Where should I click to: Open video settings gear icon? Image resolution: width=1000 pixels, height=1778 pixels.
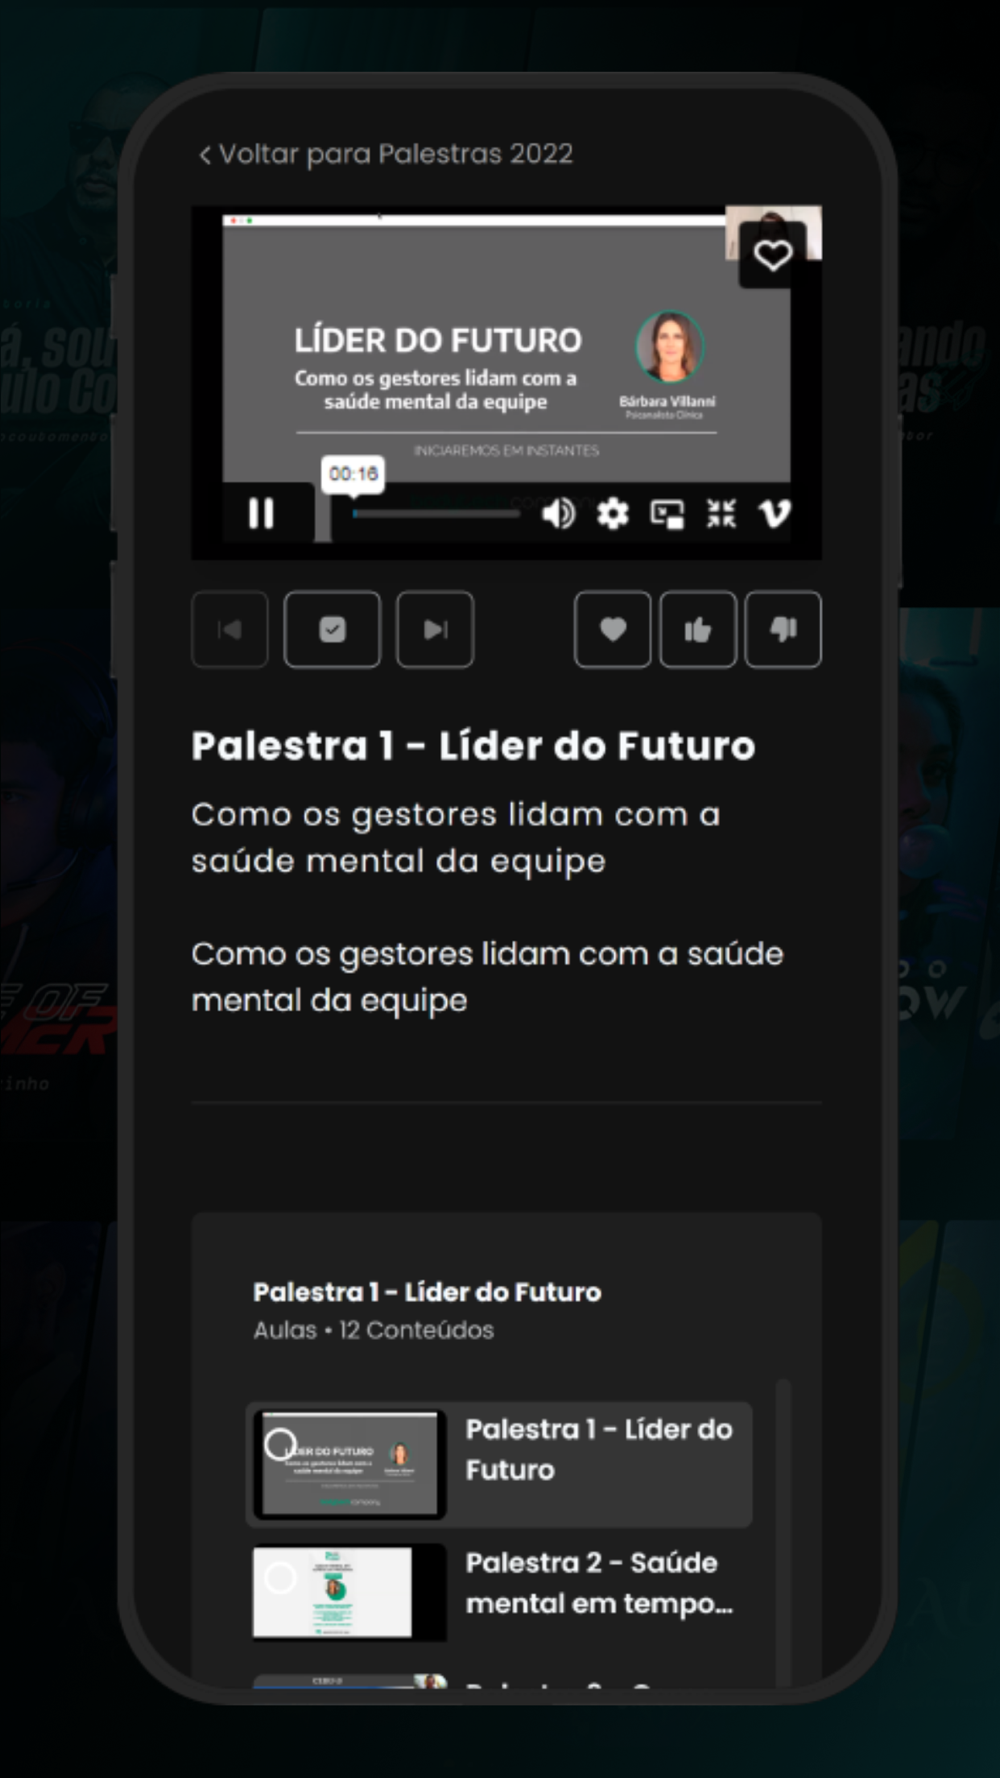pos(613,514)
